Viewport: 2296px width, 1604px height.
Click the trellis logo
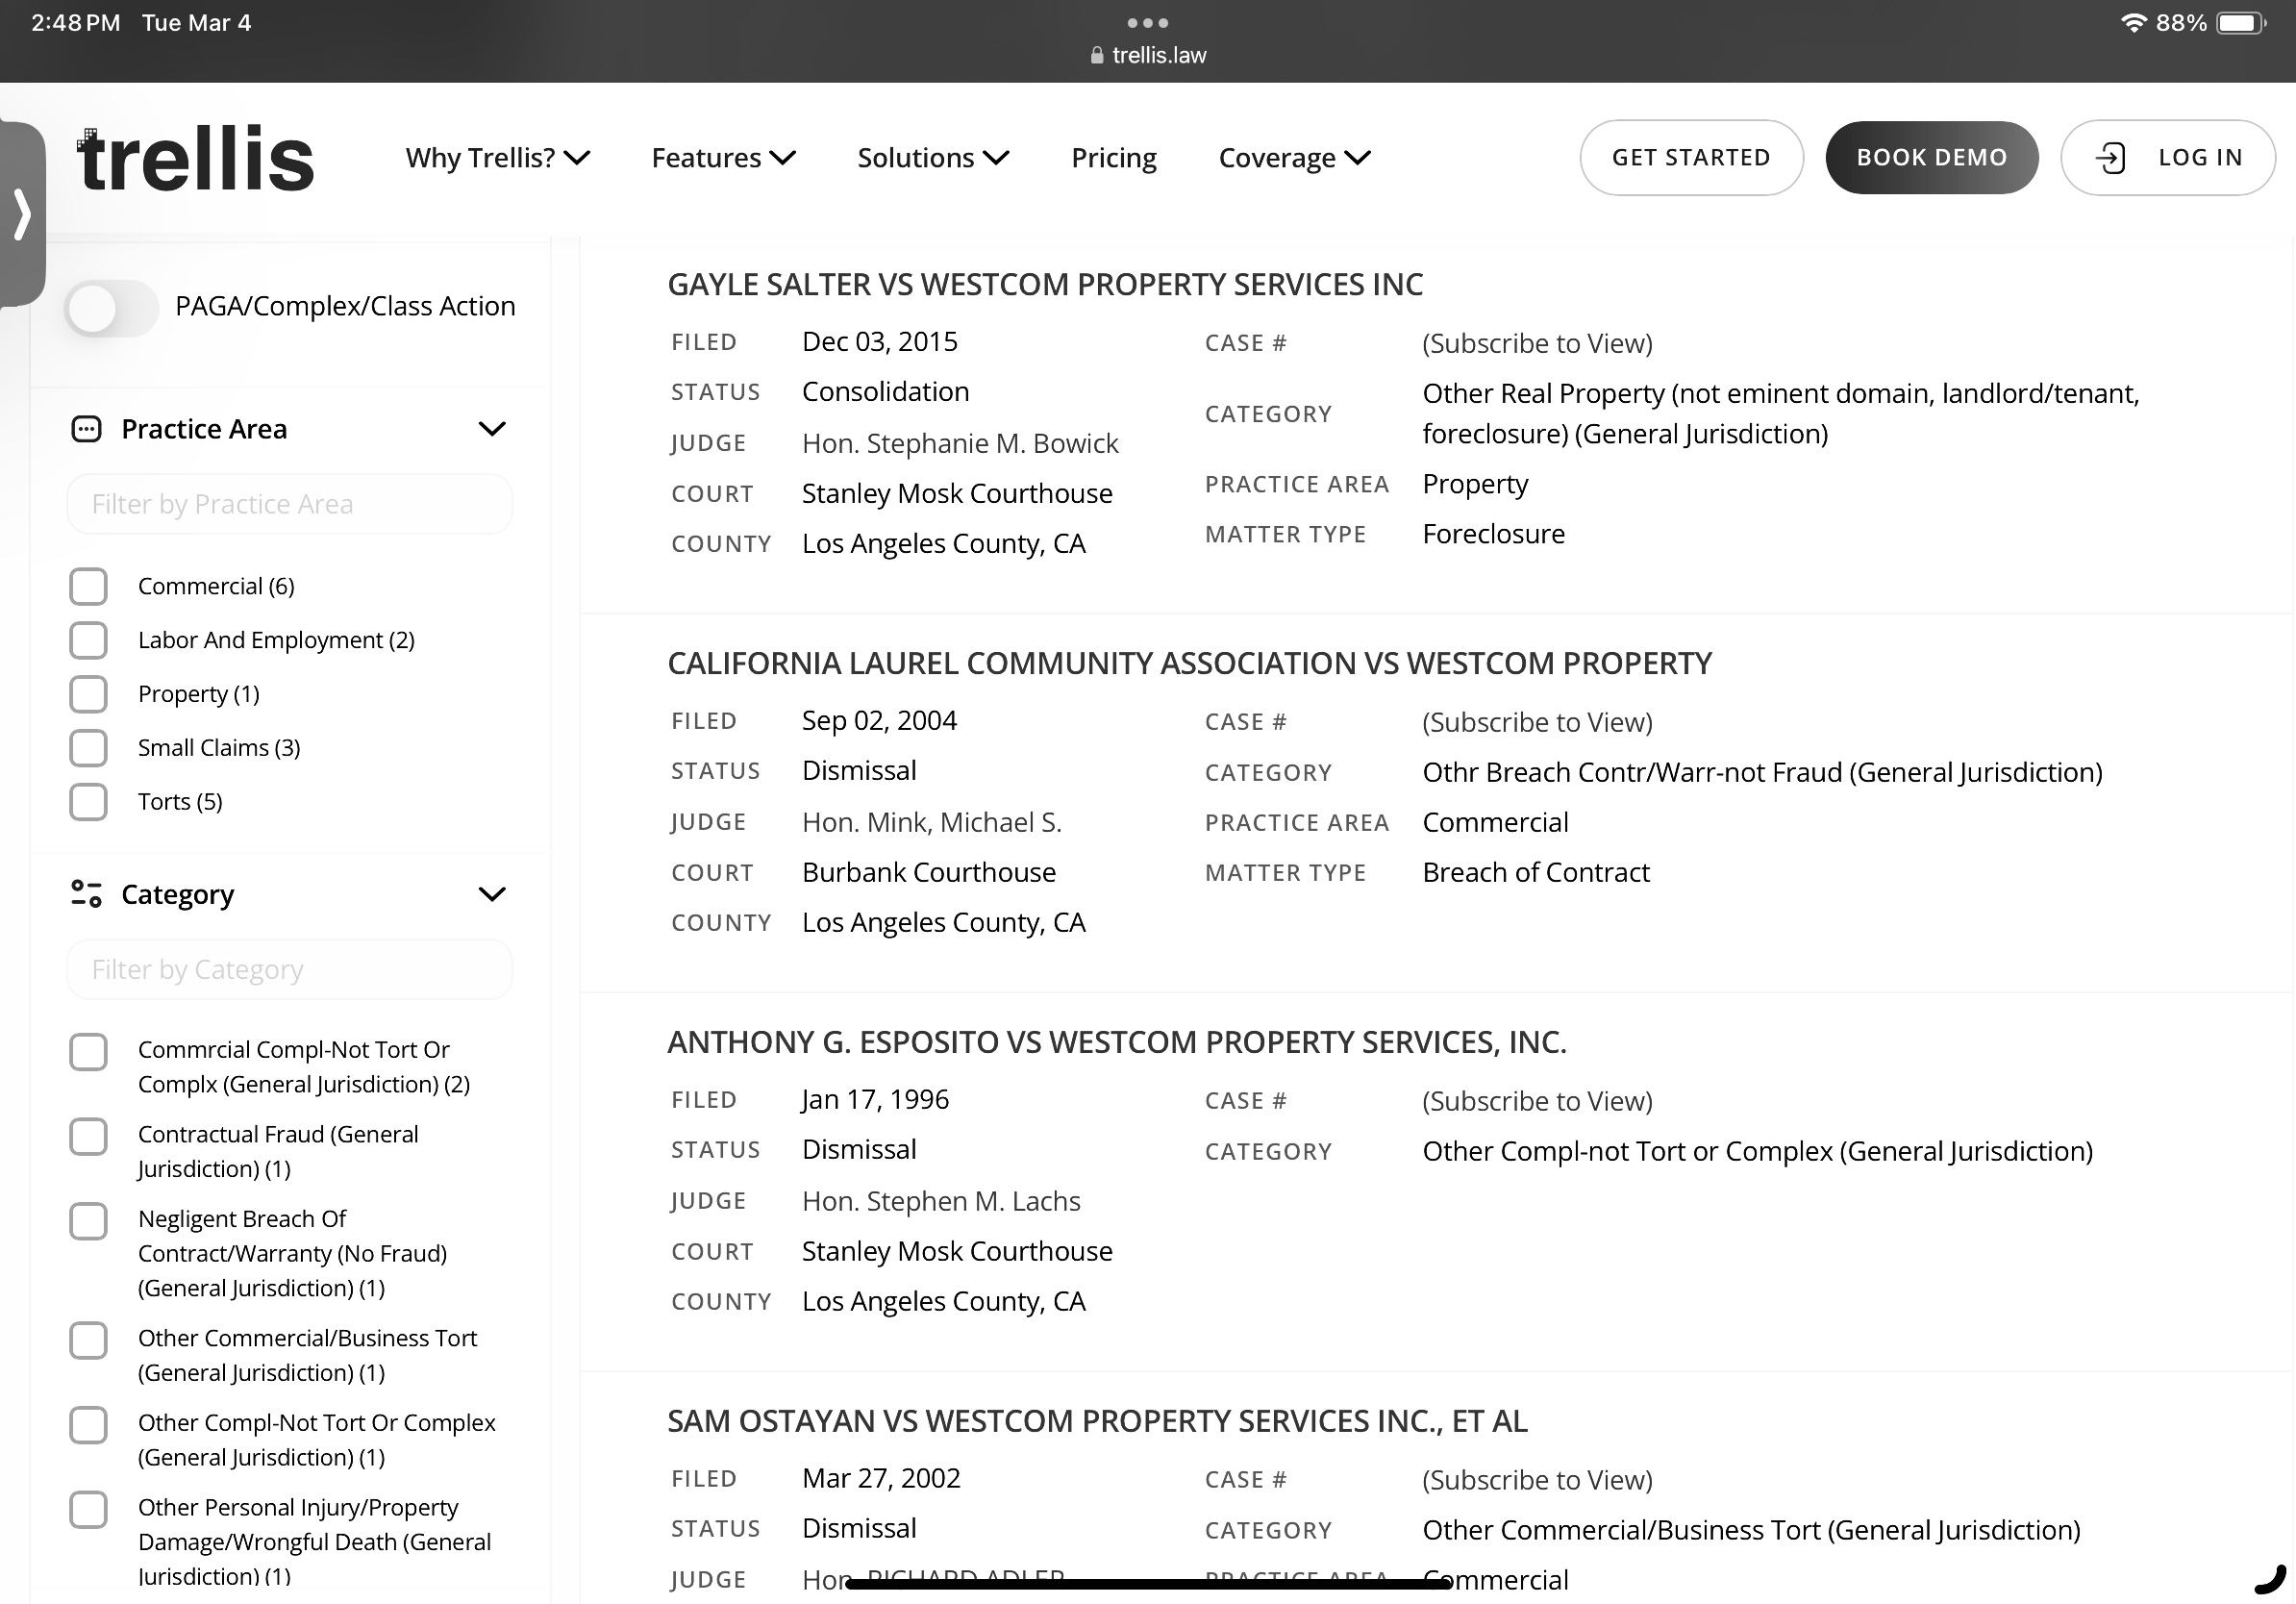coord(195,159)
